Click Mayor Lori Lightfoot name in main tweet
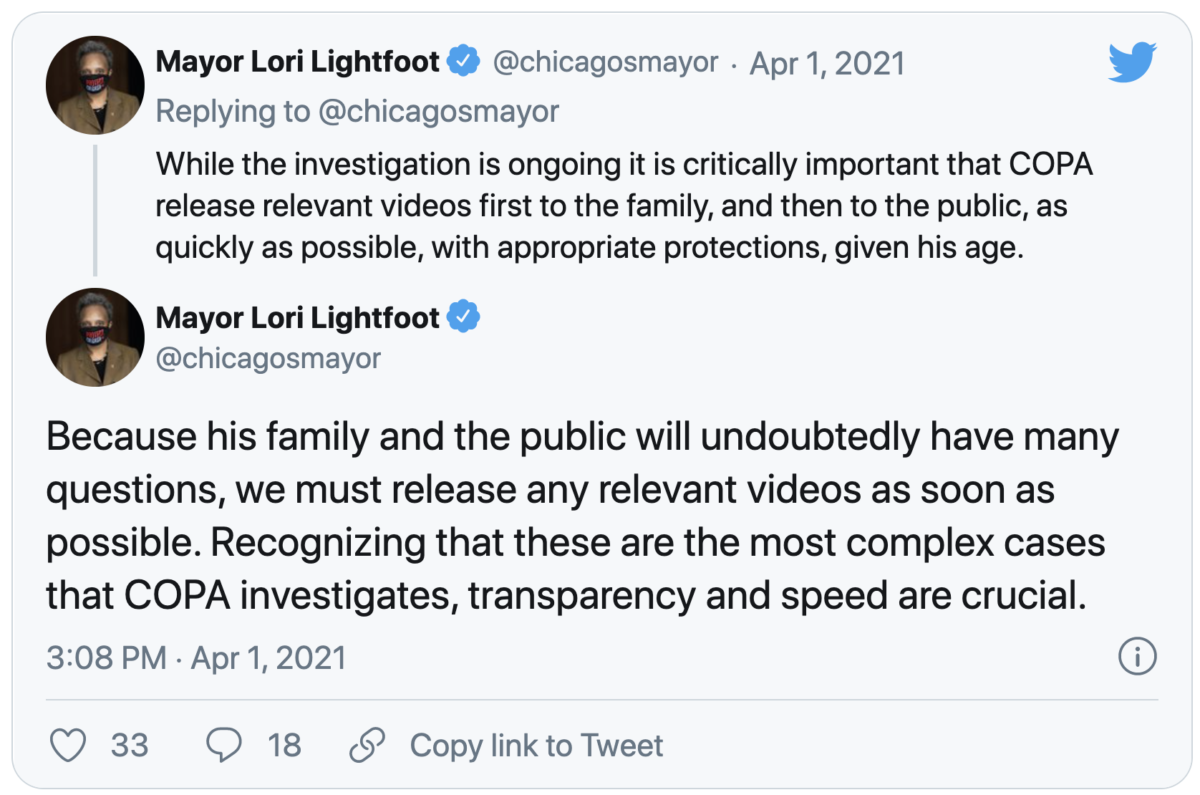This screenshot has height=795, width=1200. pos(297,318)
